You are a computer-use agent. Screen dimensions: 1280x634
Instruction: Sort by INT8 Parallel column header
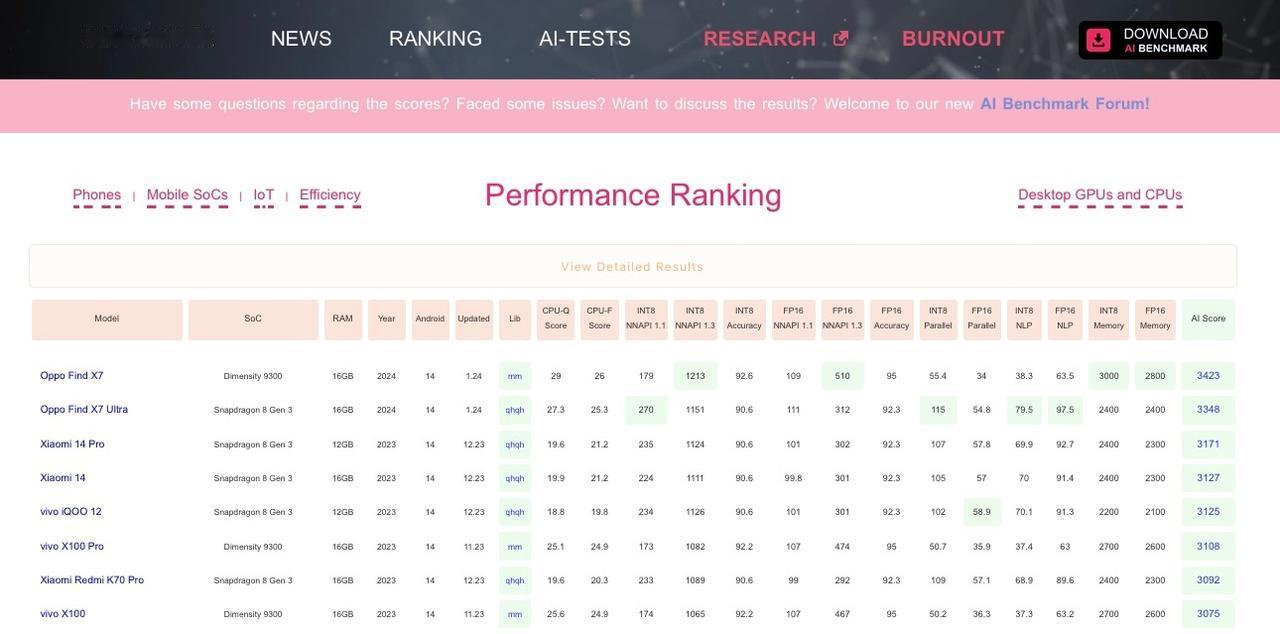(938, 320)
